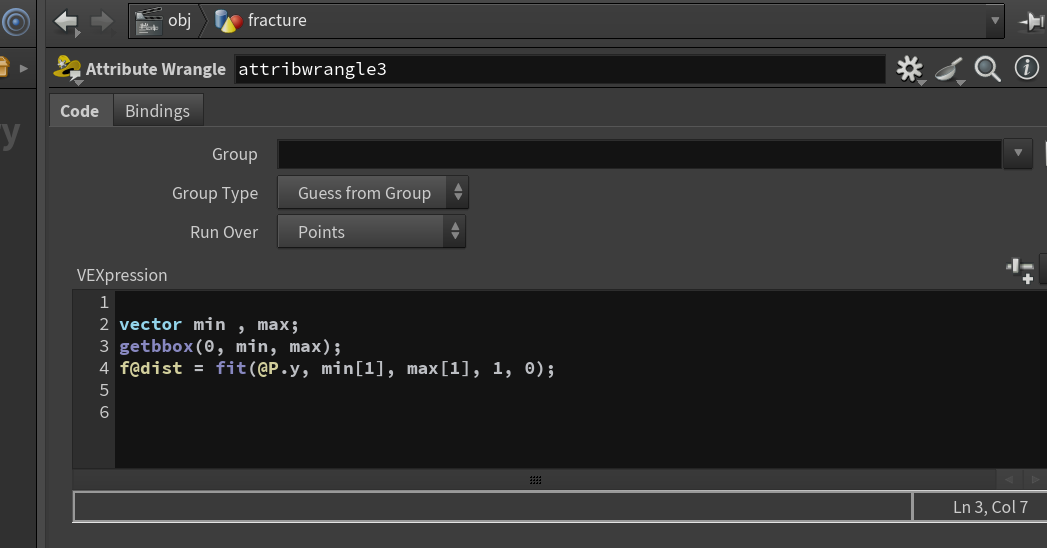Open the Run Over Points dropdown
The height and width of the screenshot is (548, 1047).
pyautogui.click(x=371, y=232)
